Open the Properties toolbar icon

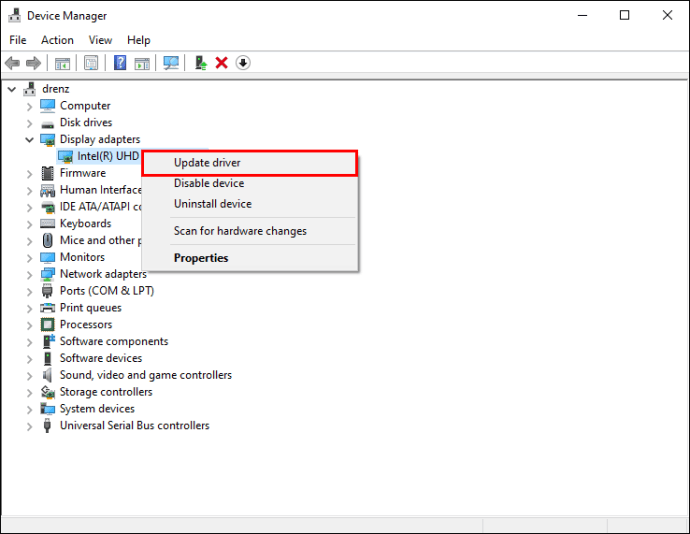(91, 63)
